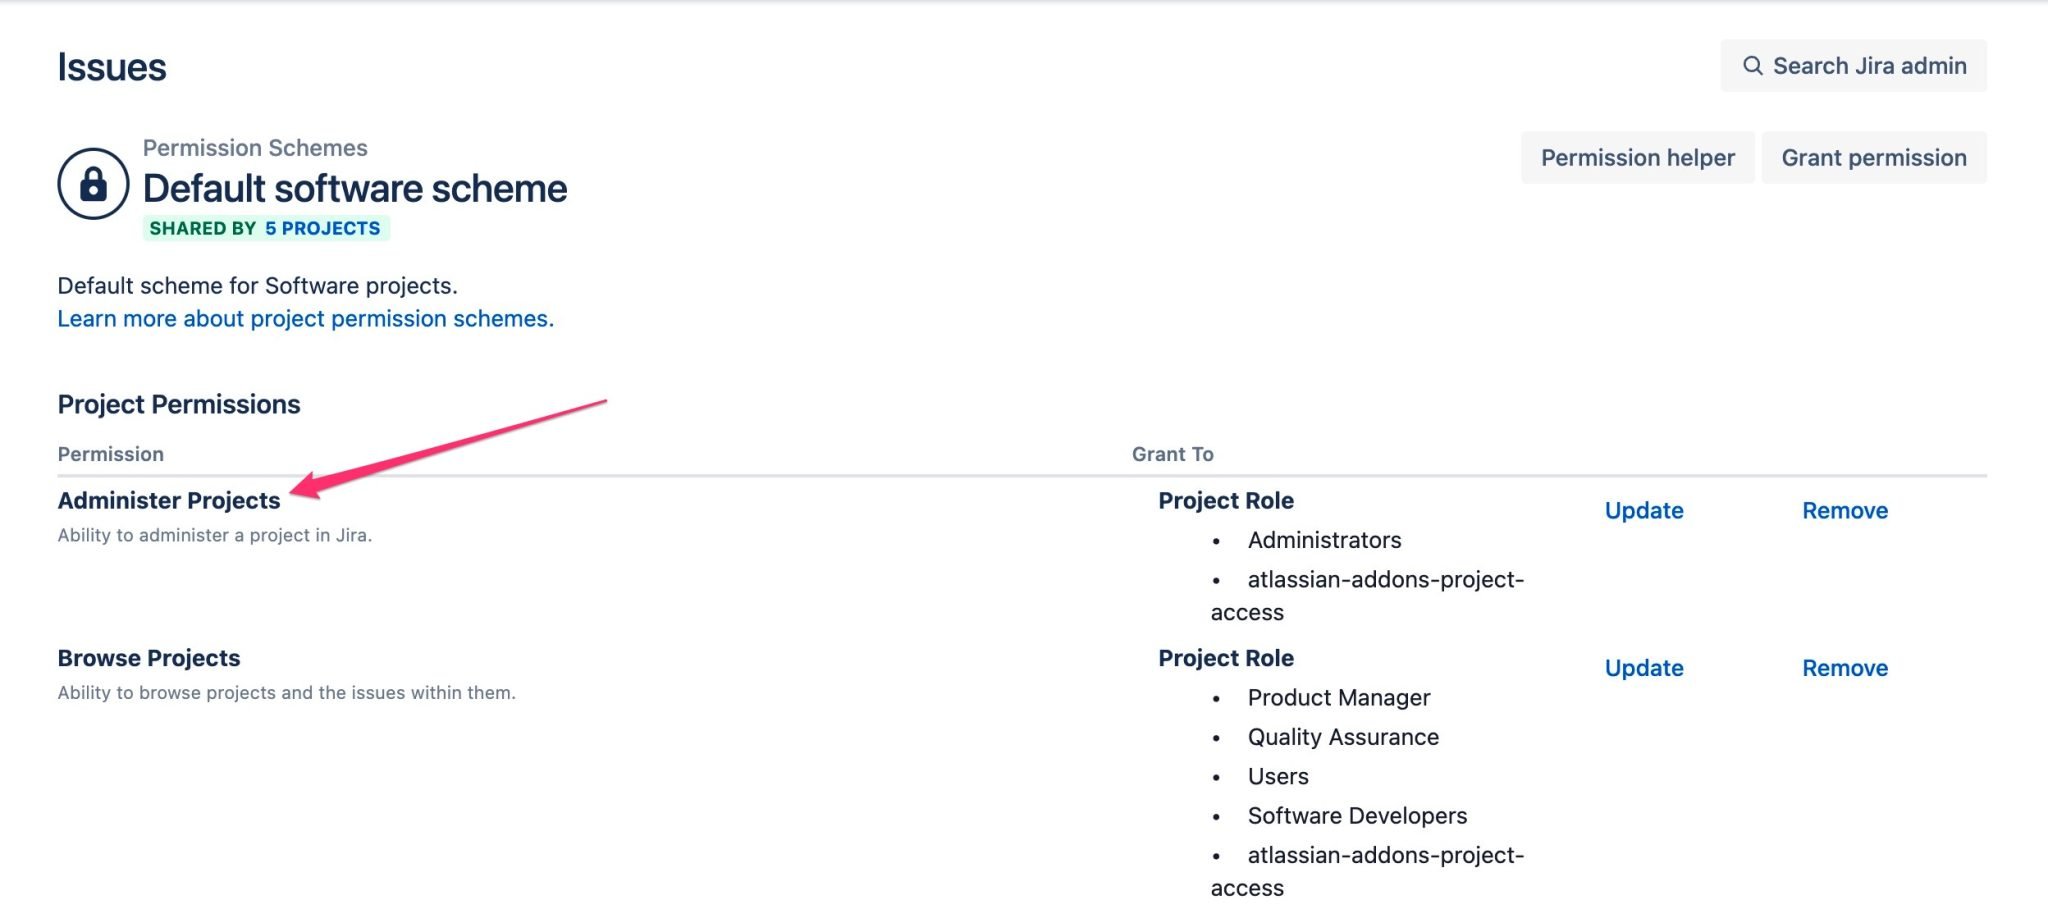The height and width of the screenshot is (909, 2048).
Task: Click the Grant permission button
Action: [1874, 157]
